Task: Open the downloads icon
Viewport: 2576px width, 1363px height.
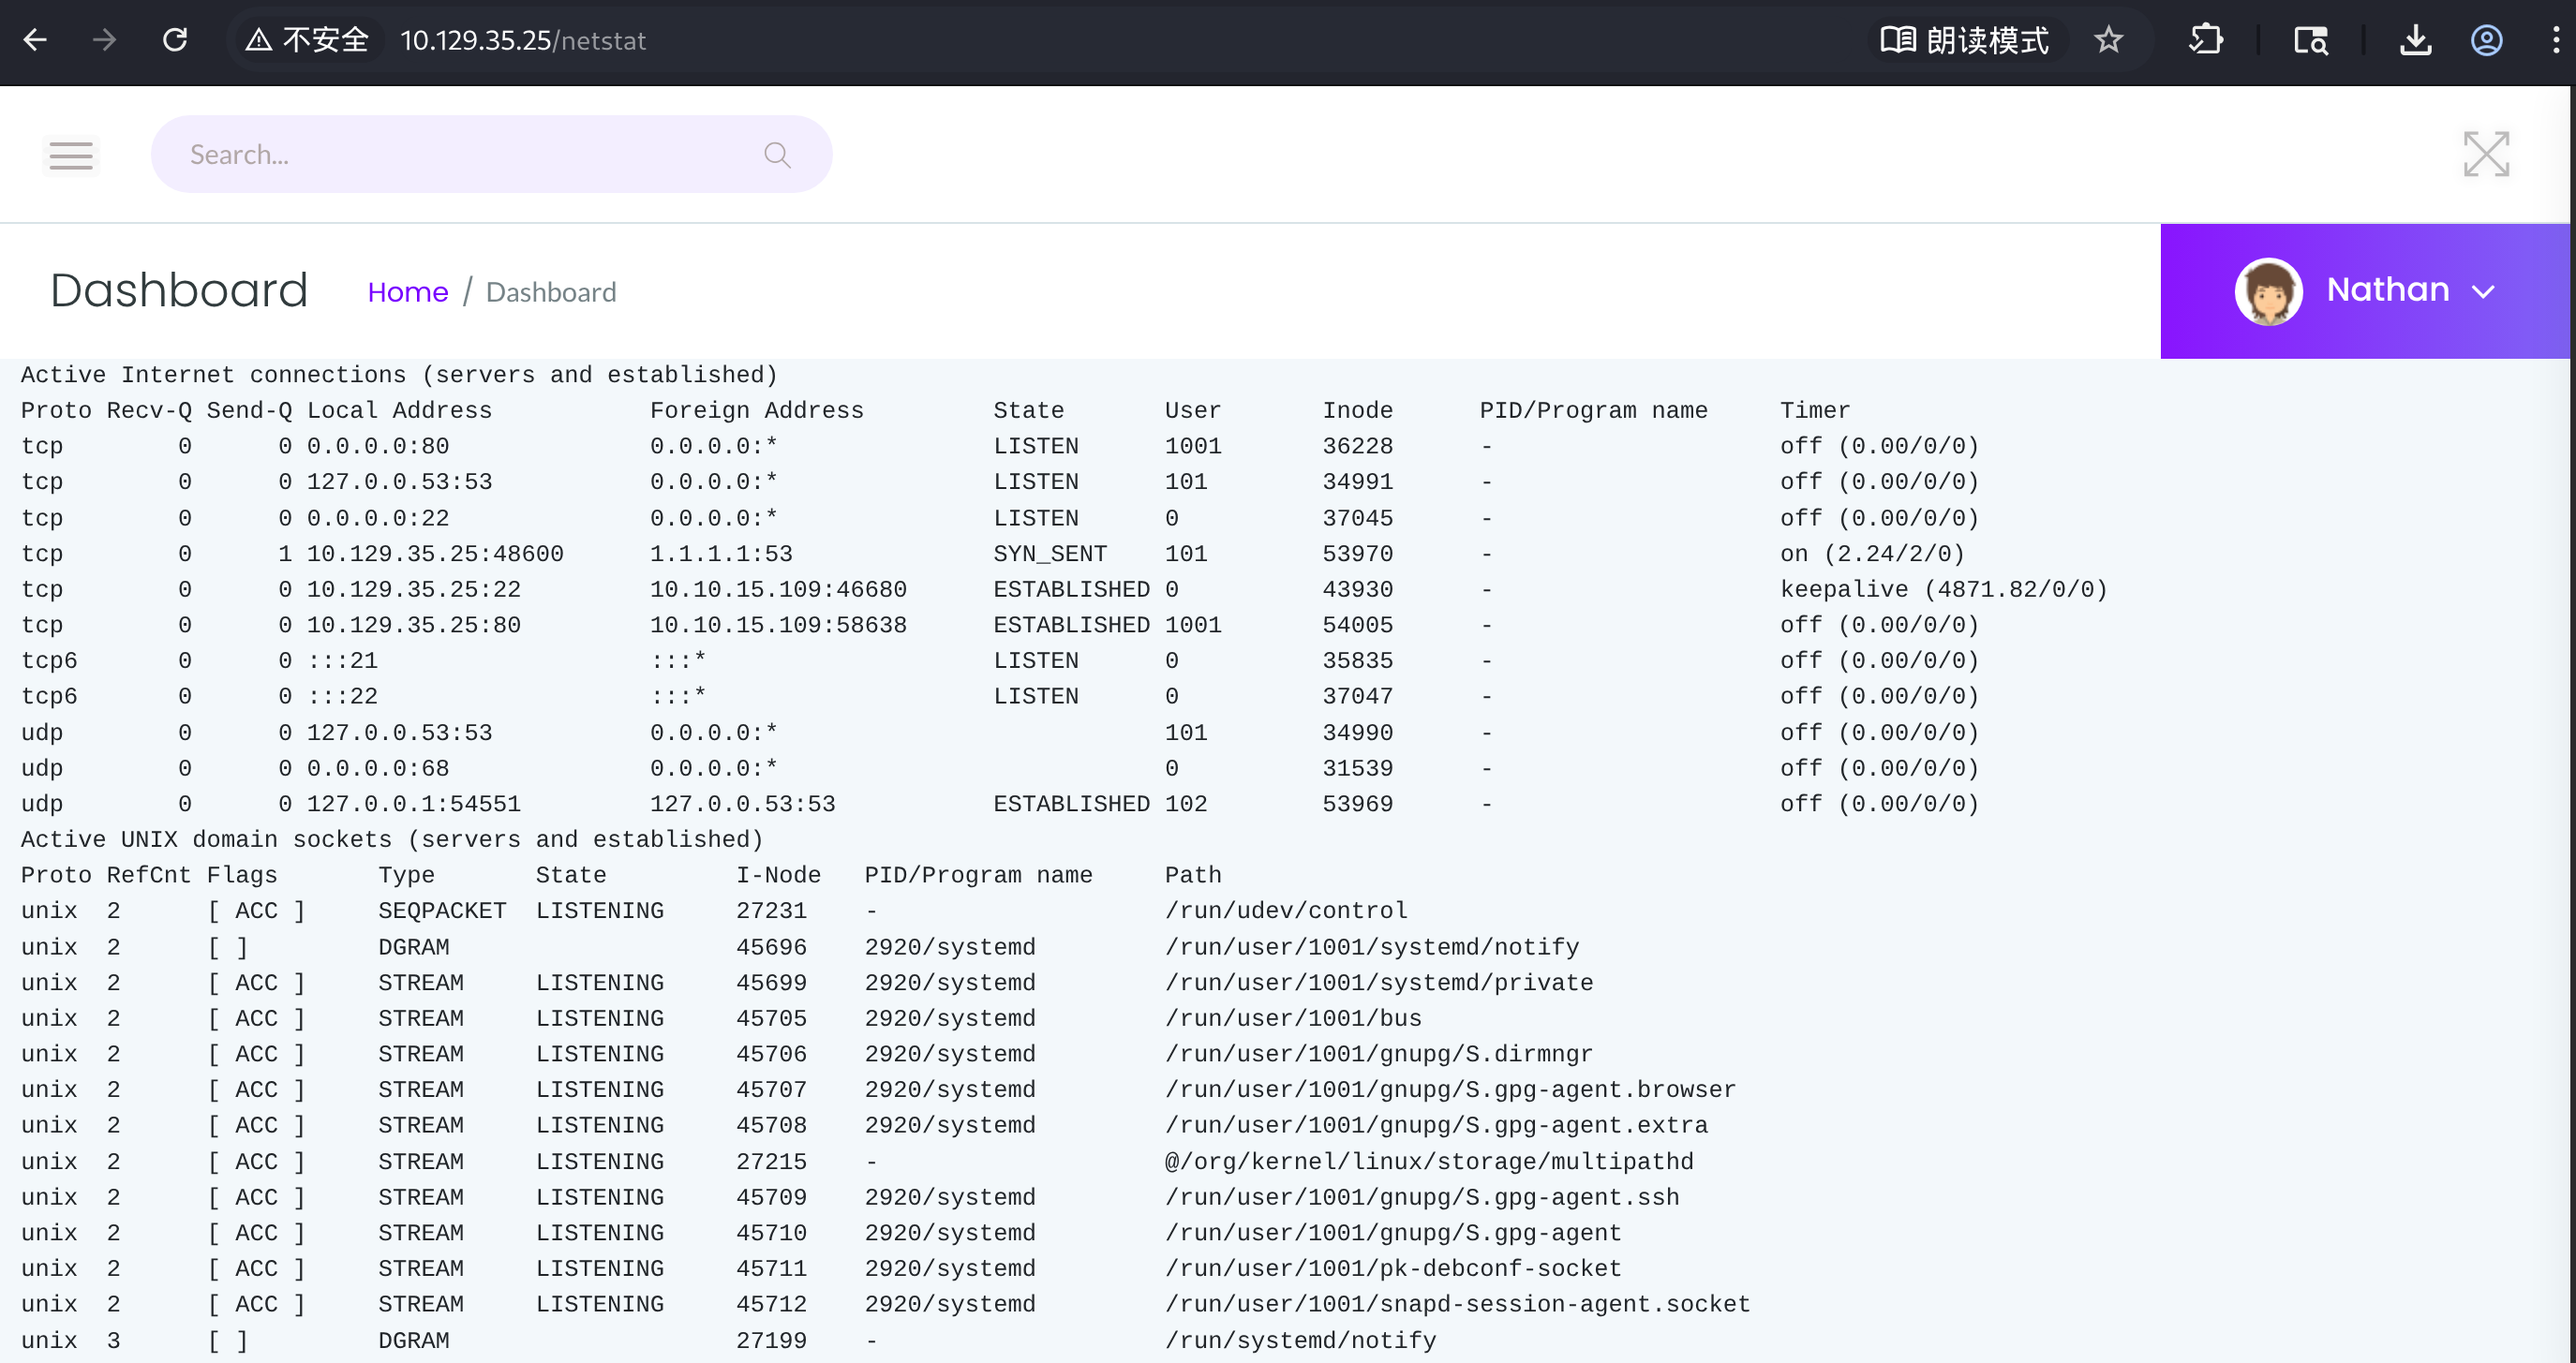Action: pyautogui.click(x=2415, y=40)
